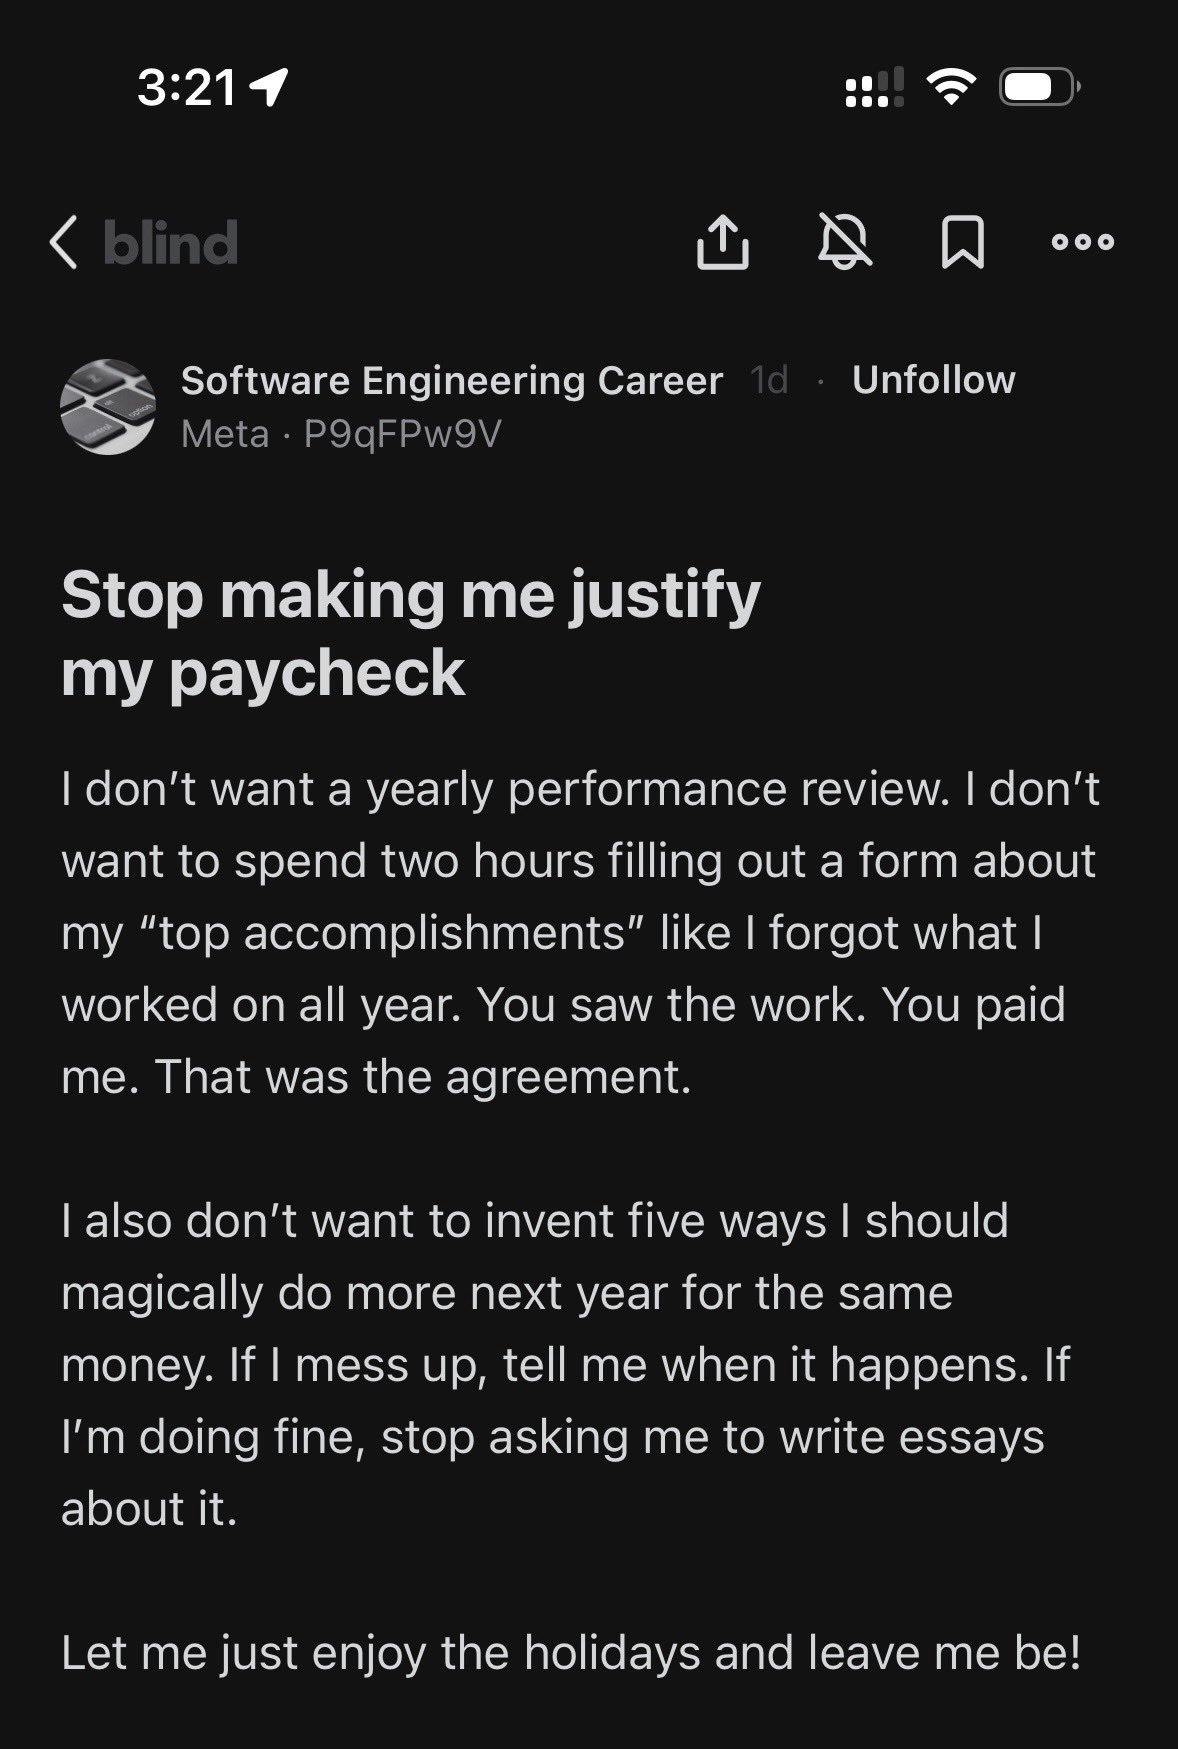
Task: Tap the Wi-Fi status icon
Action: click(x=952, y=87)
